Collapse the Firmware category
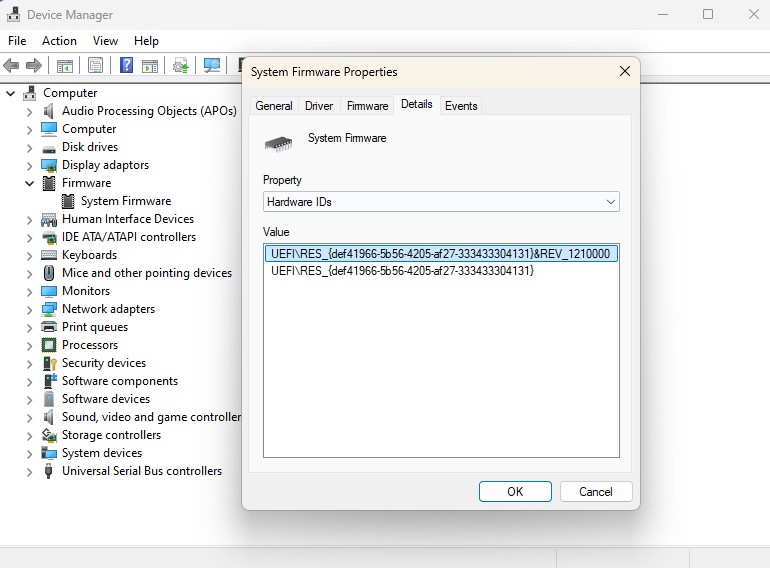 [29, 184]
